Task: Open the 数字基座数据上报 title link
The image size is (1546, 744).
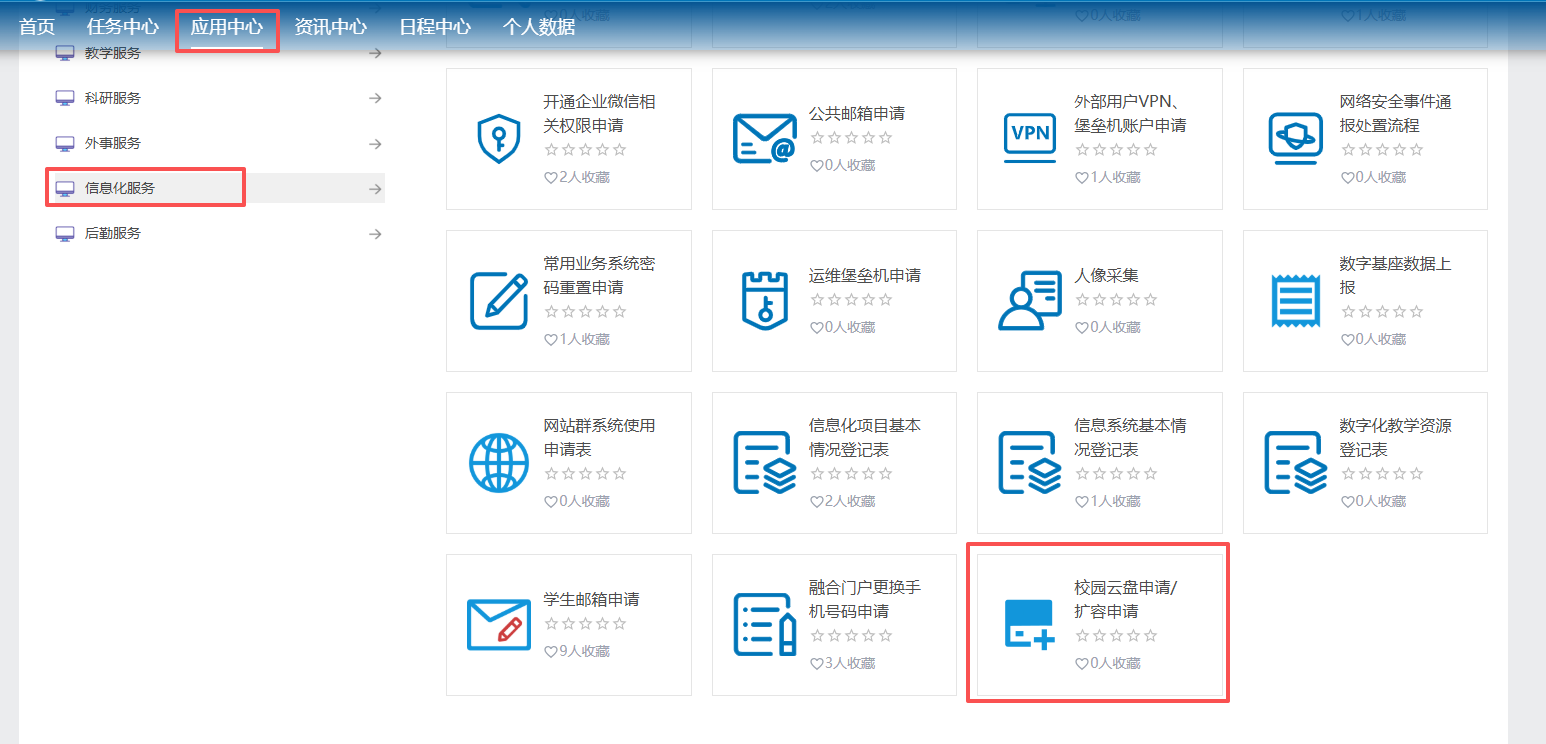Action: 1394,275
